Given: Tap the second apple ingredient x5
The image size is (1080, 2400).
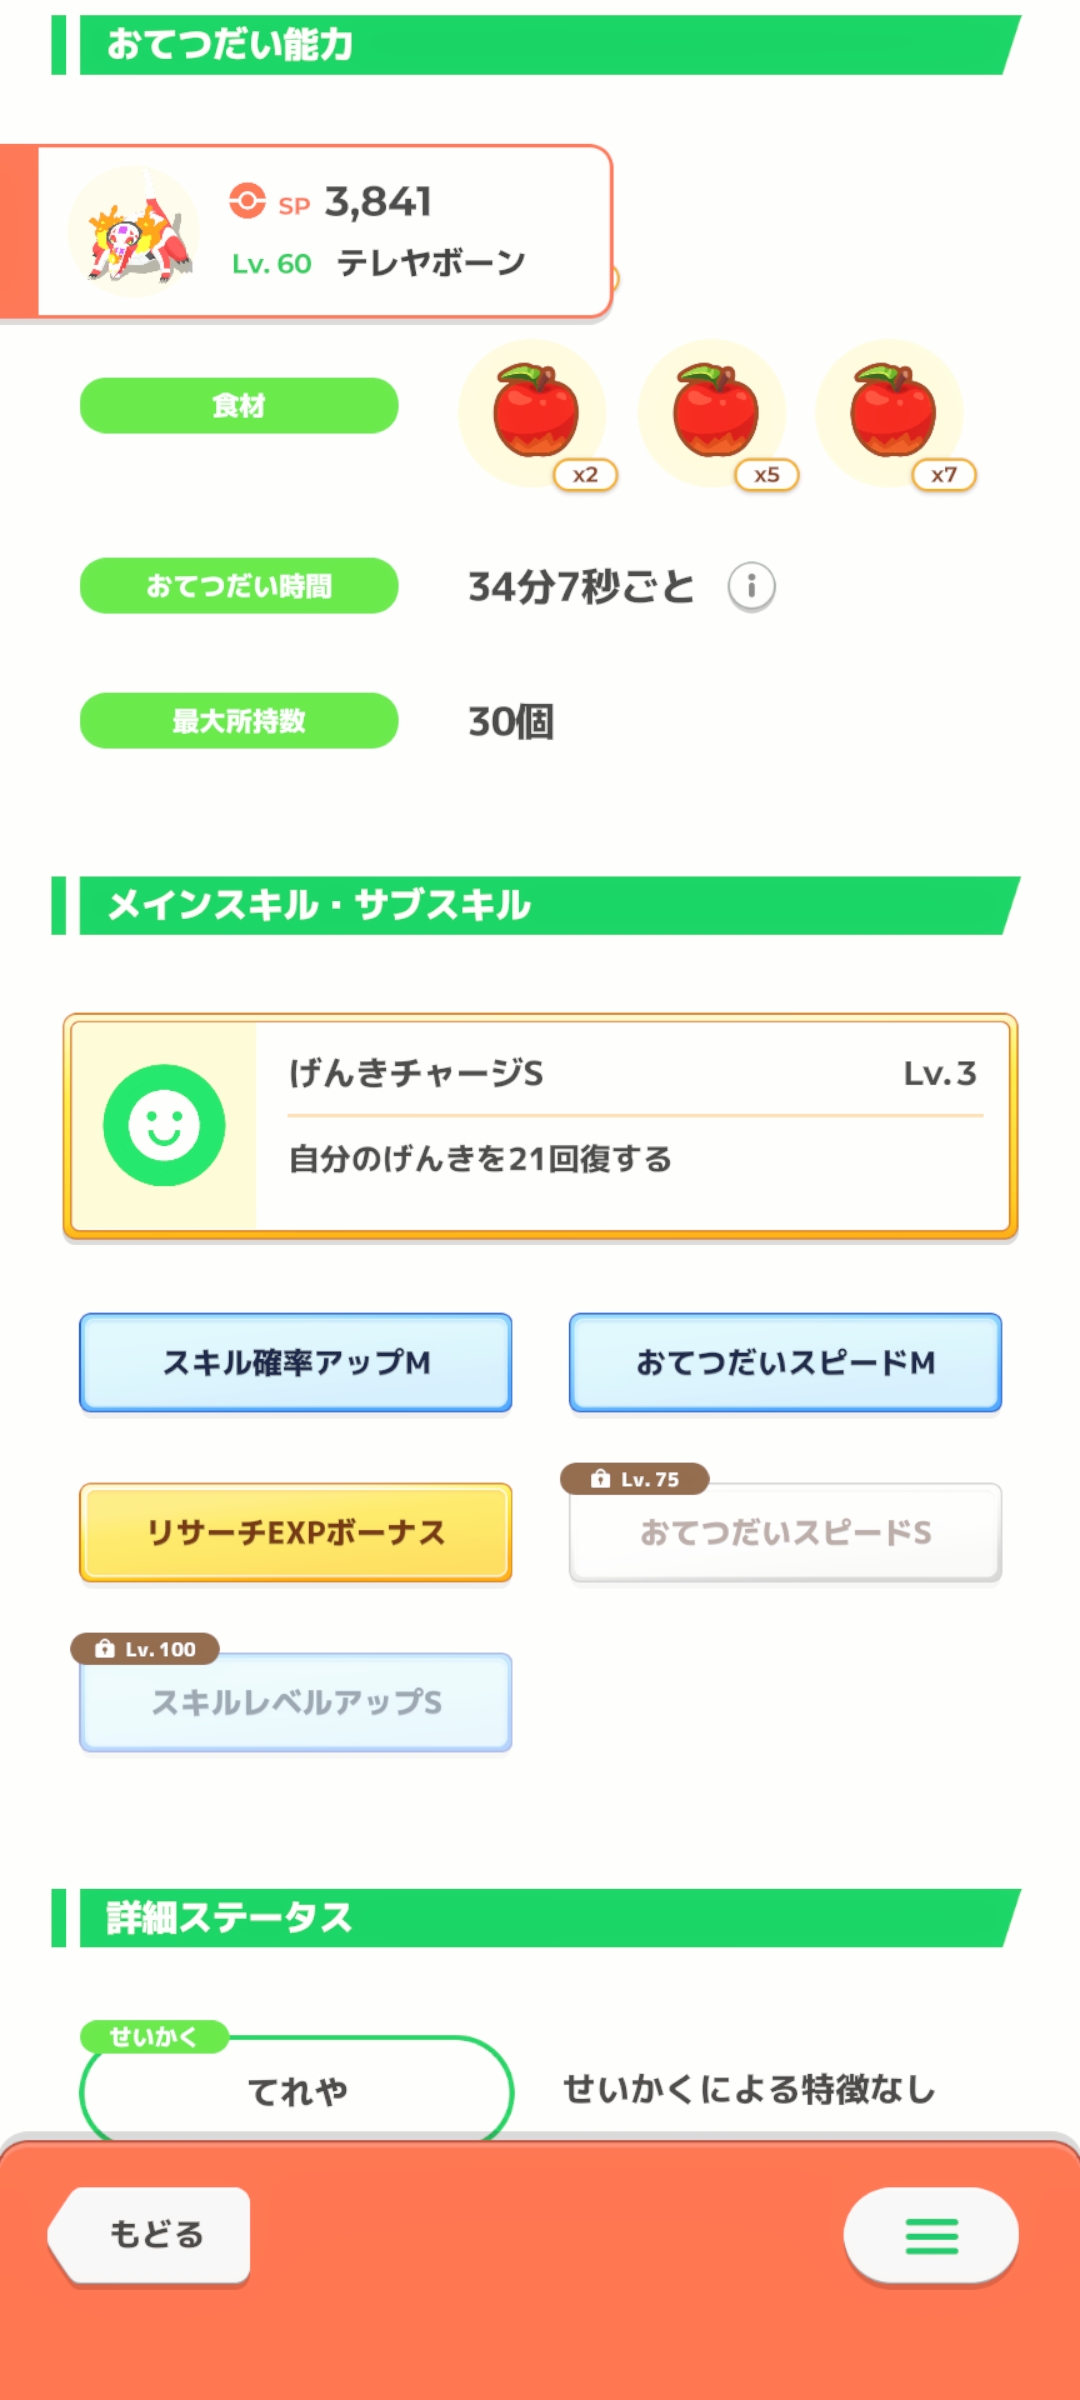Looking at the screenshot, I should pos(715,411).
